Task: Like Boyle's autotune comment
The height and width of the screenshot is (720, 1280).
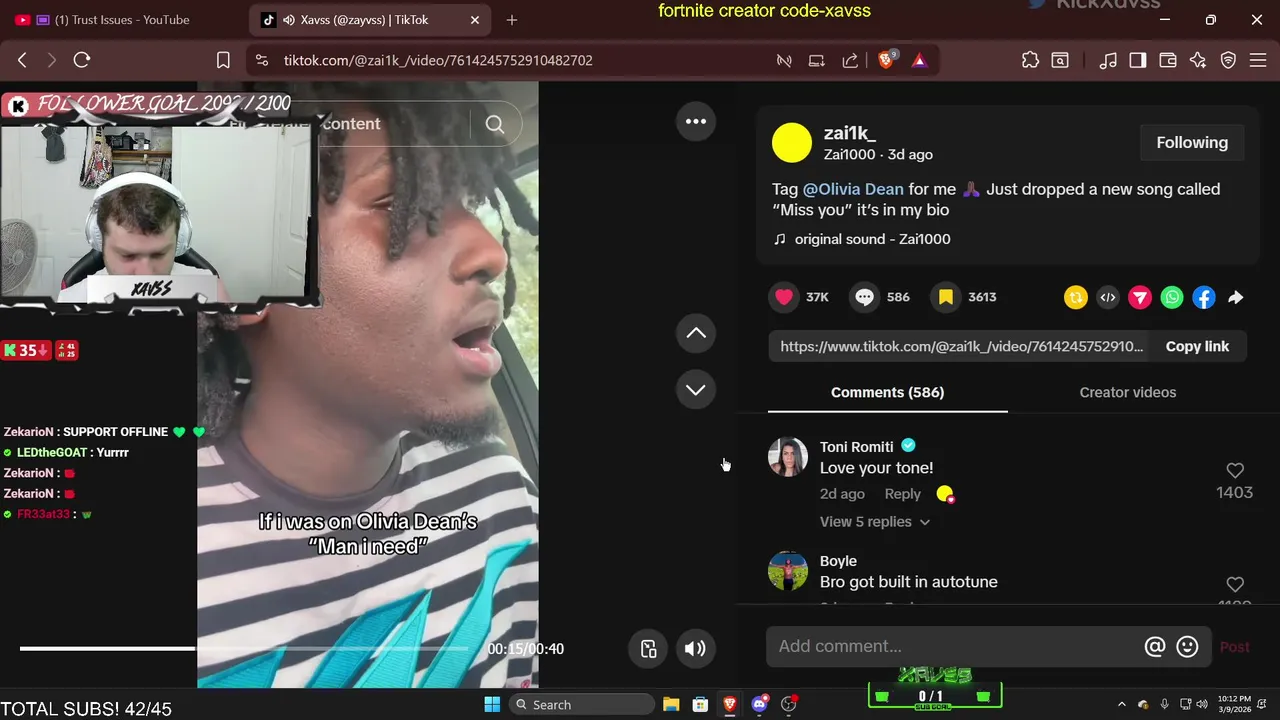Action: 1235,584
